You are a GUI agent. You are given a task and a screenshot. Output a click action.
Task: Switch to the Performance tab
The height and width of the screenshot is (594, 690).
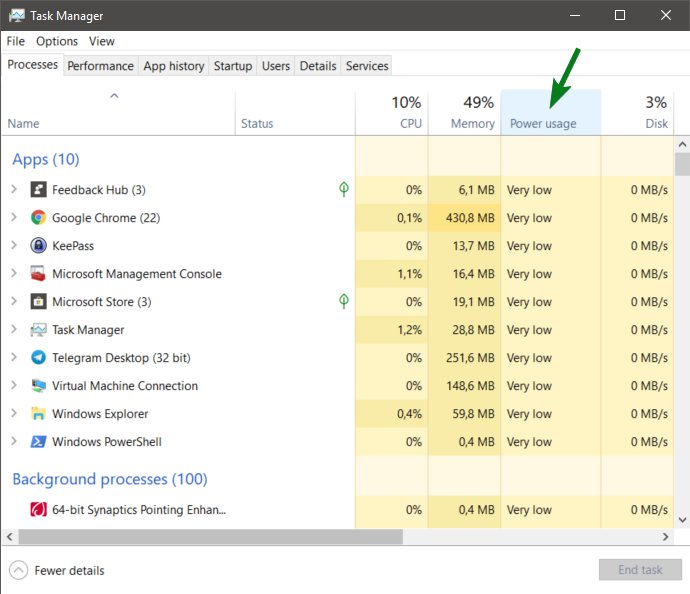pyautogui.click(x=100, y=66)
